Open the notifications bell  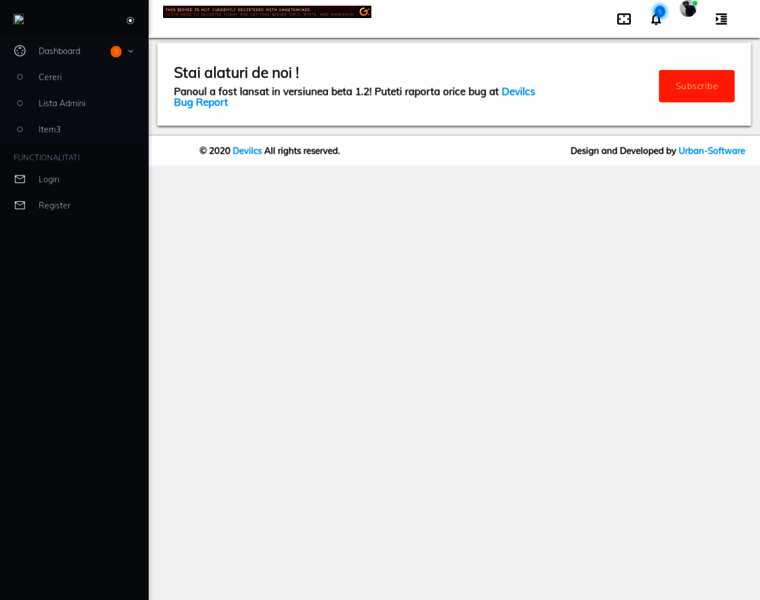tap(656, 19)
